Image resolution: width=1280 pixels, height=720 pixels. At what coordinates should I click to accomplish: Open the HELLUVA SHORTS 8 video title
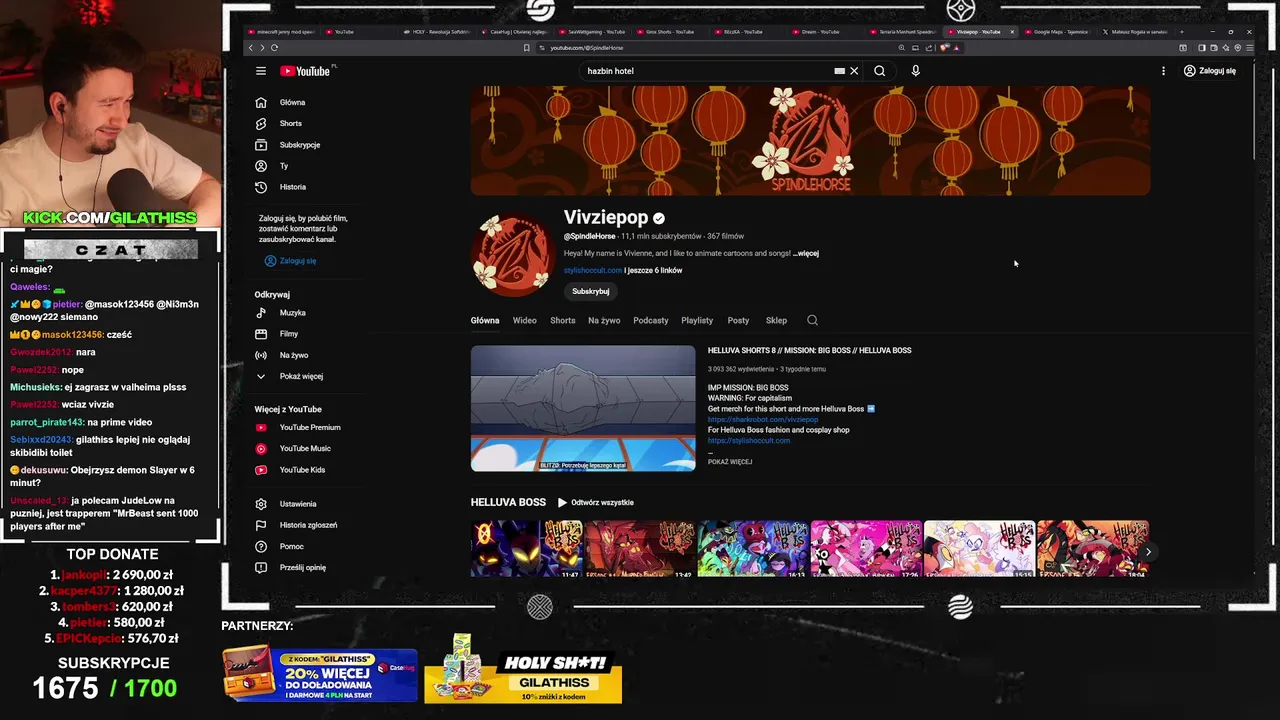809,351
